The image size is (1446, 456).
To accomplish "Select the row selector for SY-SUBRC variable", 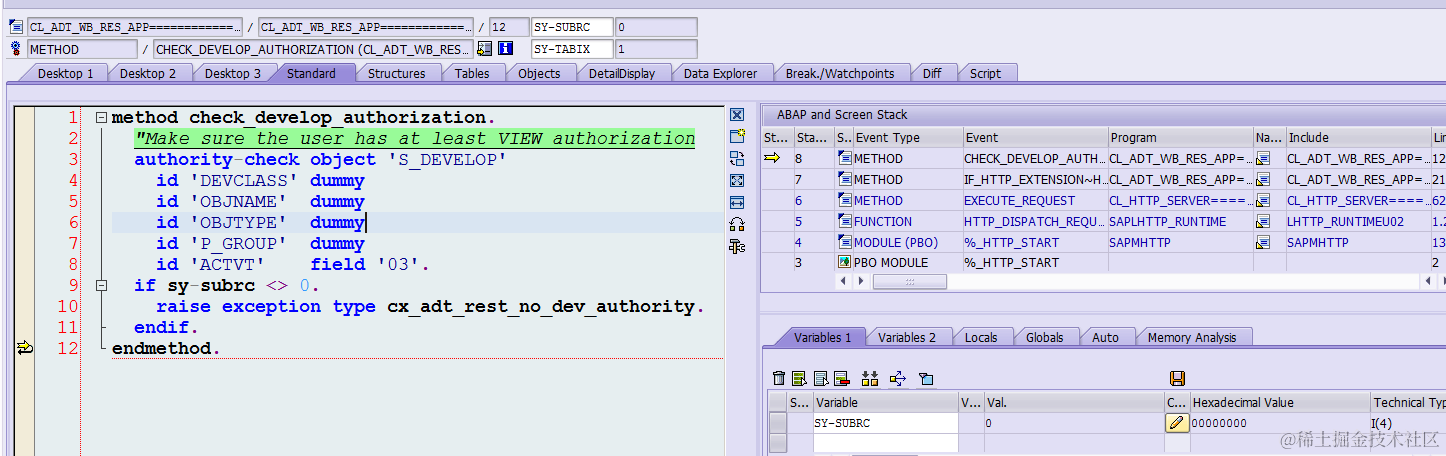I will click(777, 423).
